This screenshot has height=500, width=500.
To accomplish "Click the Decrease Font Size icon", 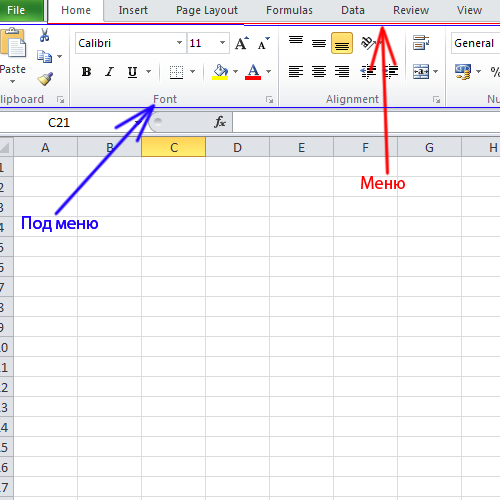I will [264, 43].
